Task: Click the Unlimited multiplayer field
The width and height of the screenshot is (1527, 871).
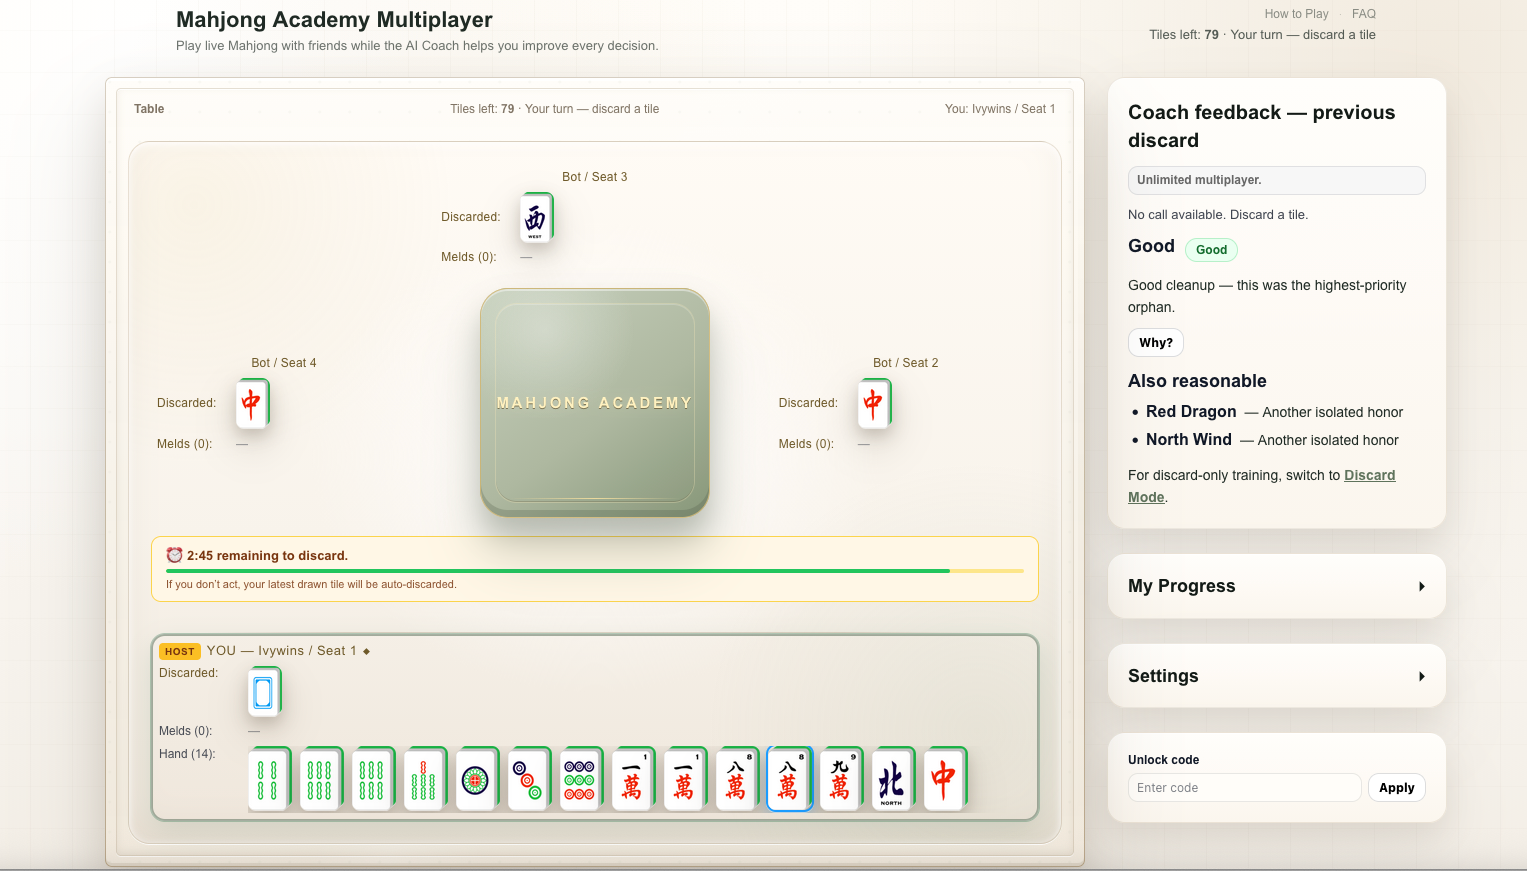Action: [1276, 180]
